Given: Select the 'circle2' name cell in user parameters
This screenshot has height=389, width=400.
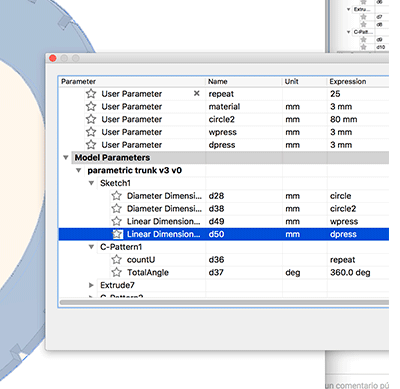Looking at the screenshot, I should click(222, 119).
